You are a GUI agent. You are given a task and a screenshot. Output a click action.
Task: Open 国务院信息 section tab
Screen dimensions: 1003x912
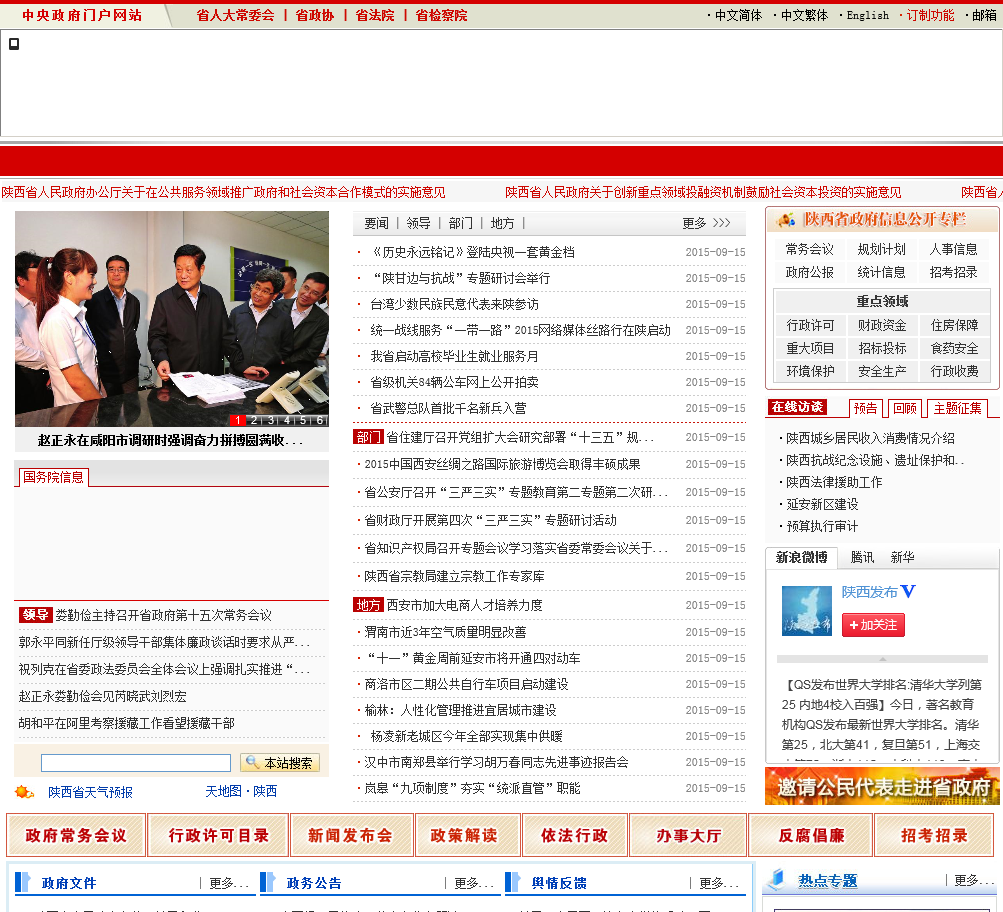tap(52, 477)
